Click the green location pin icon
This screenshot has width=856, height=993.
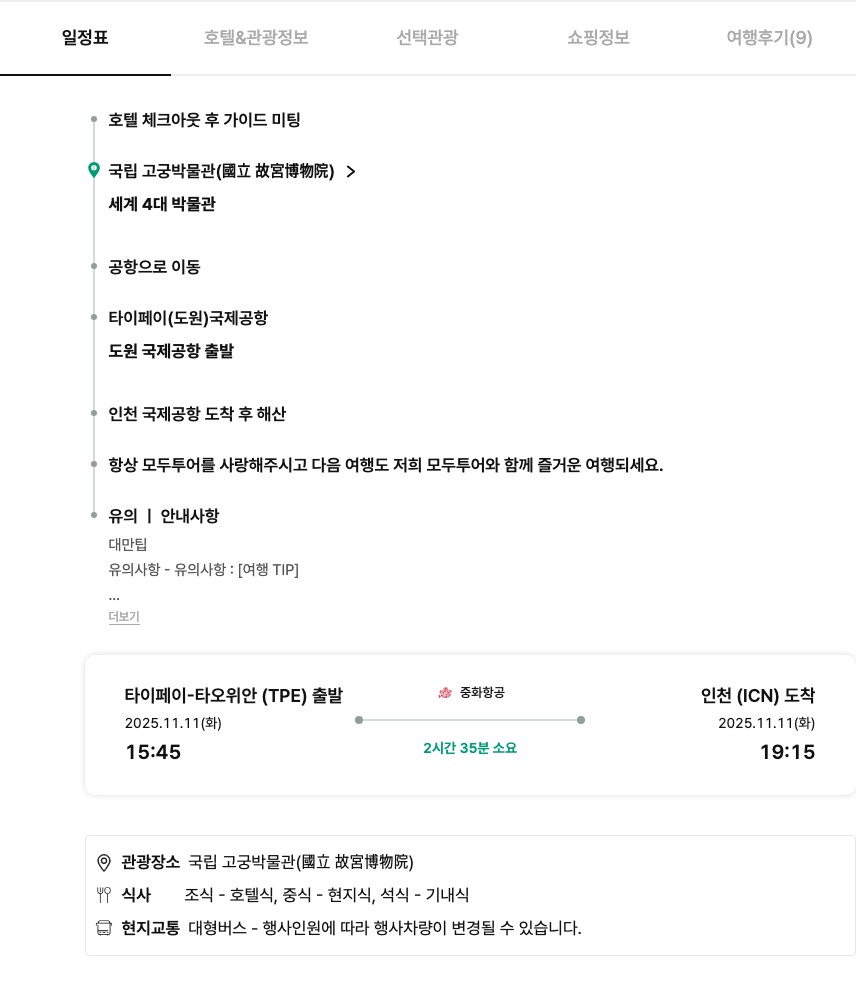point(94,170)
